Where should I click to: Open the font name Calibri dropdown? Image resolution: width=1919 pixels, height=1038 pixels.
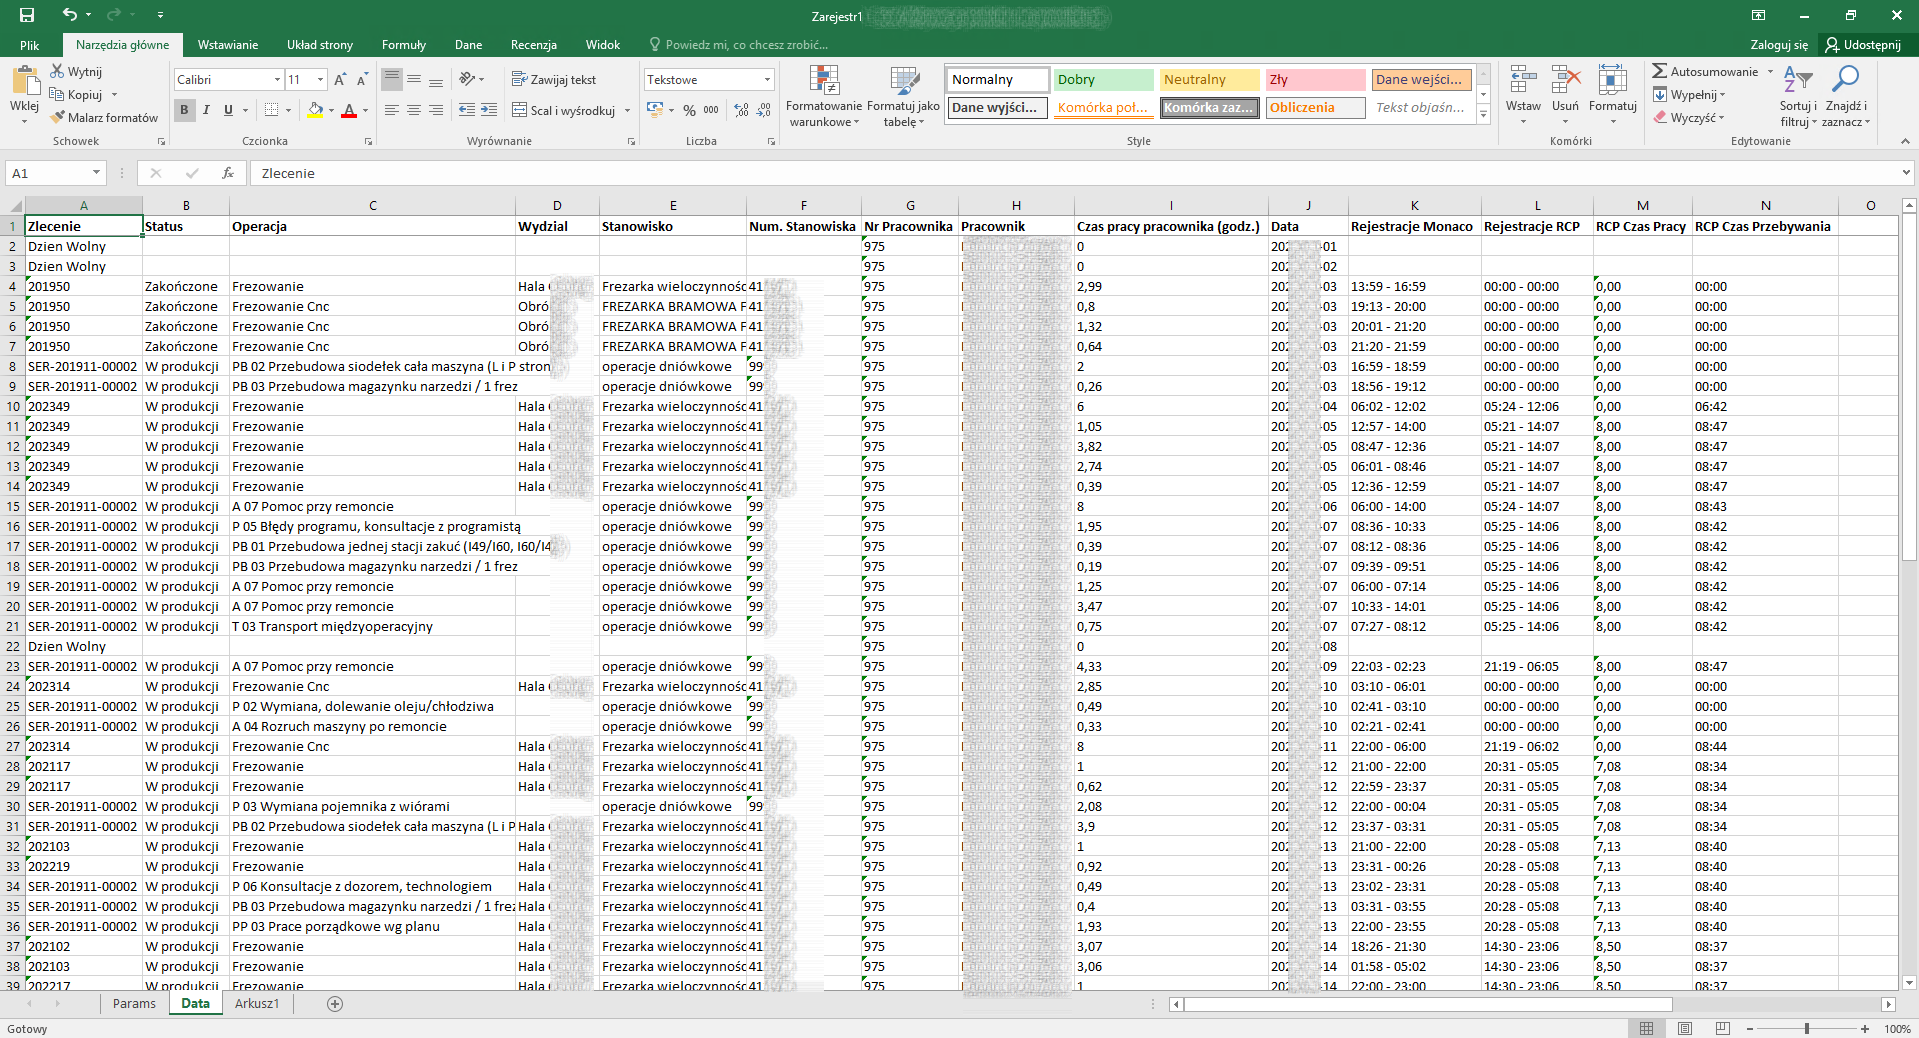click(x=277, y=80)
